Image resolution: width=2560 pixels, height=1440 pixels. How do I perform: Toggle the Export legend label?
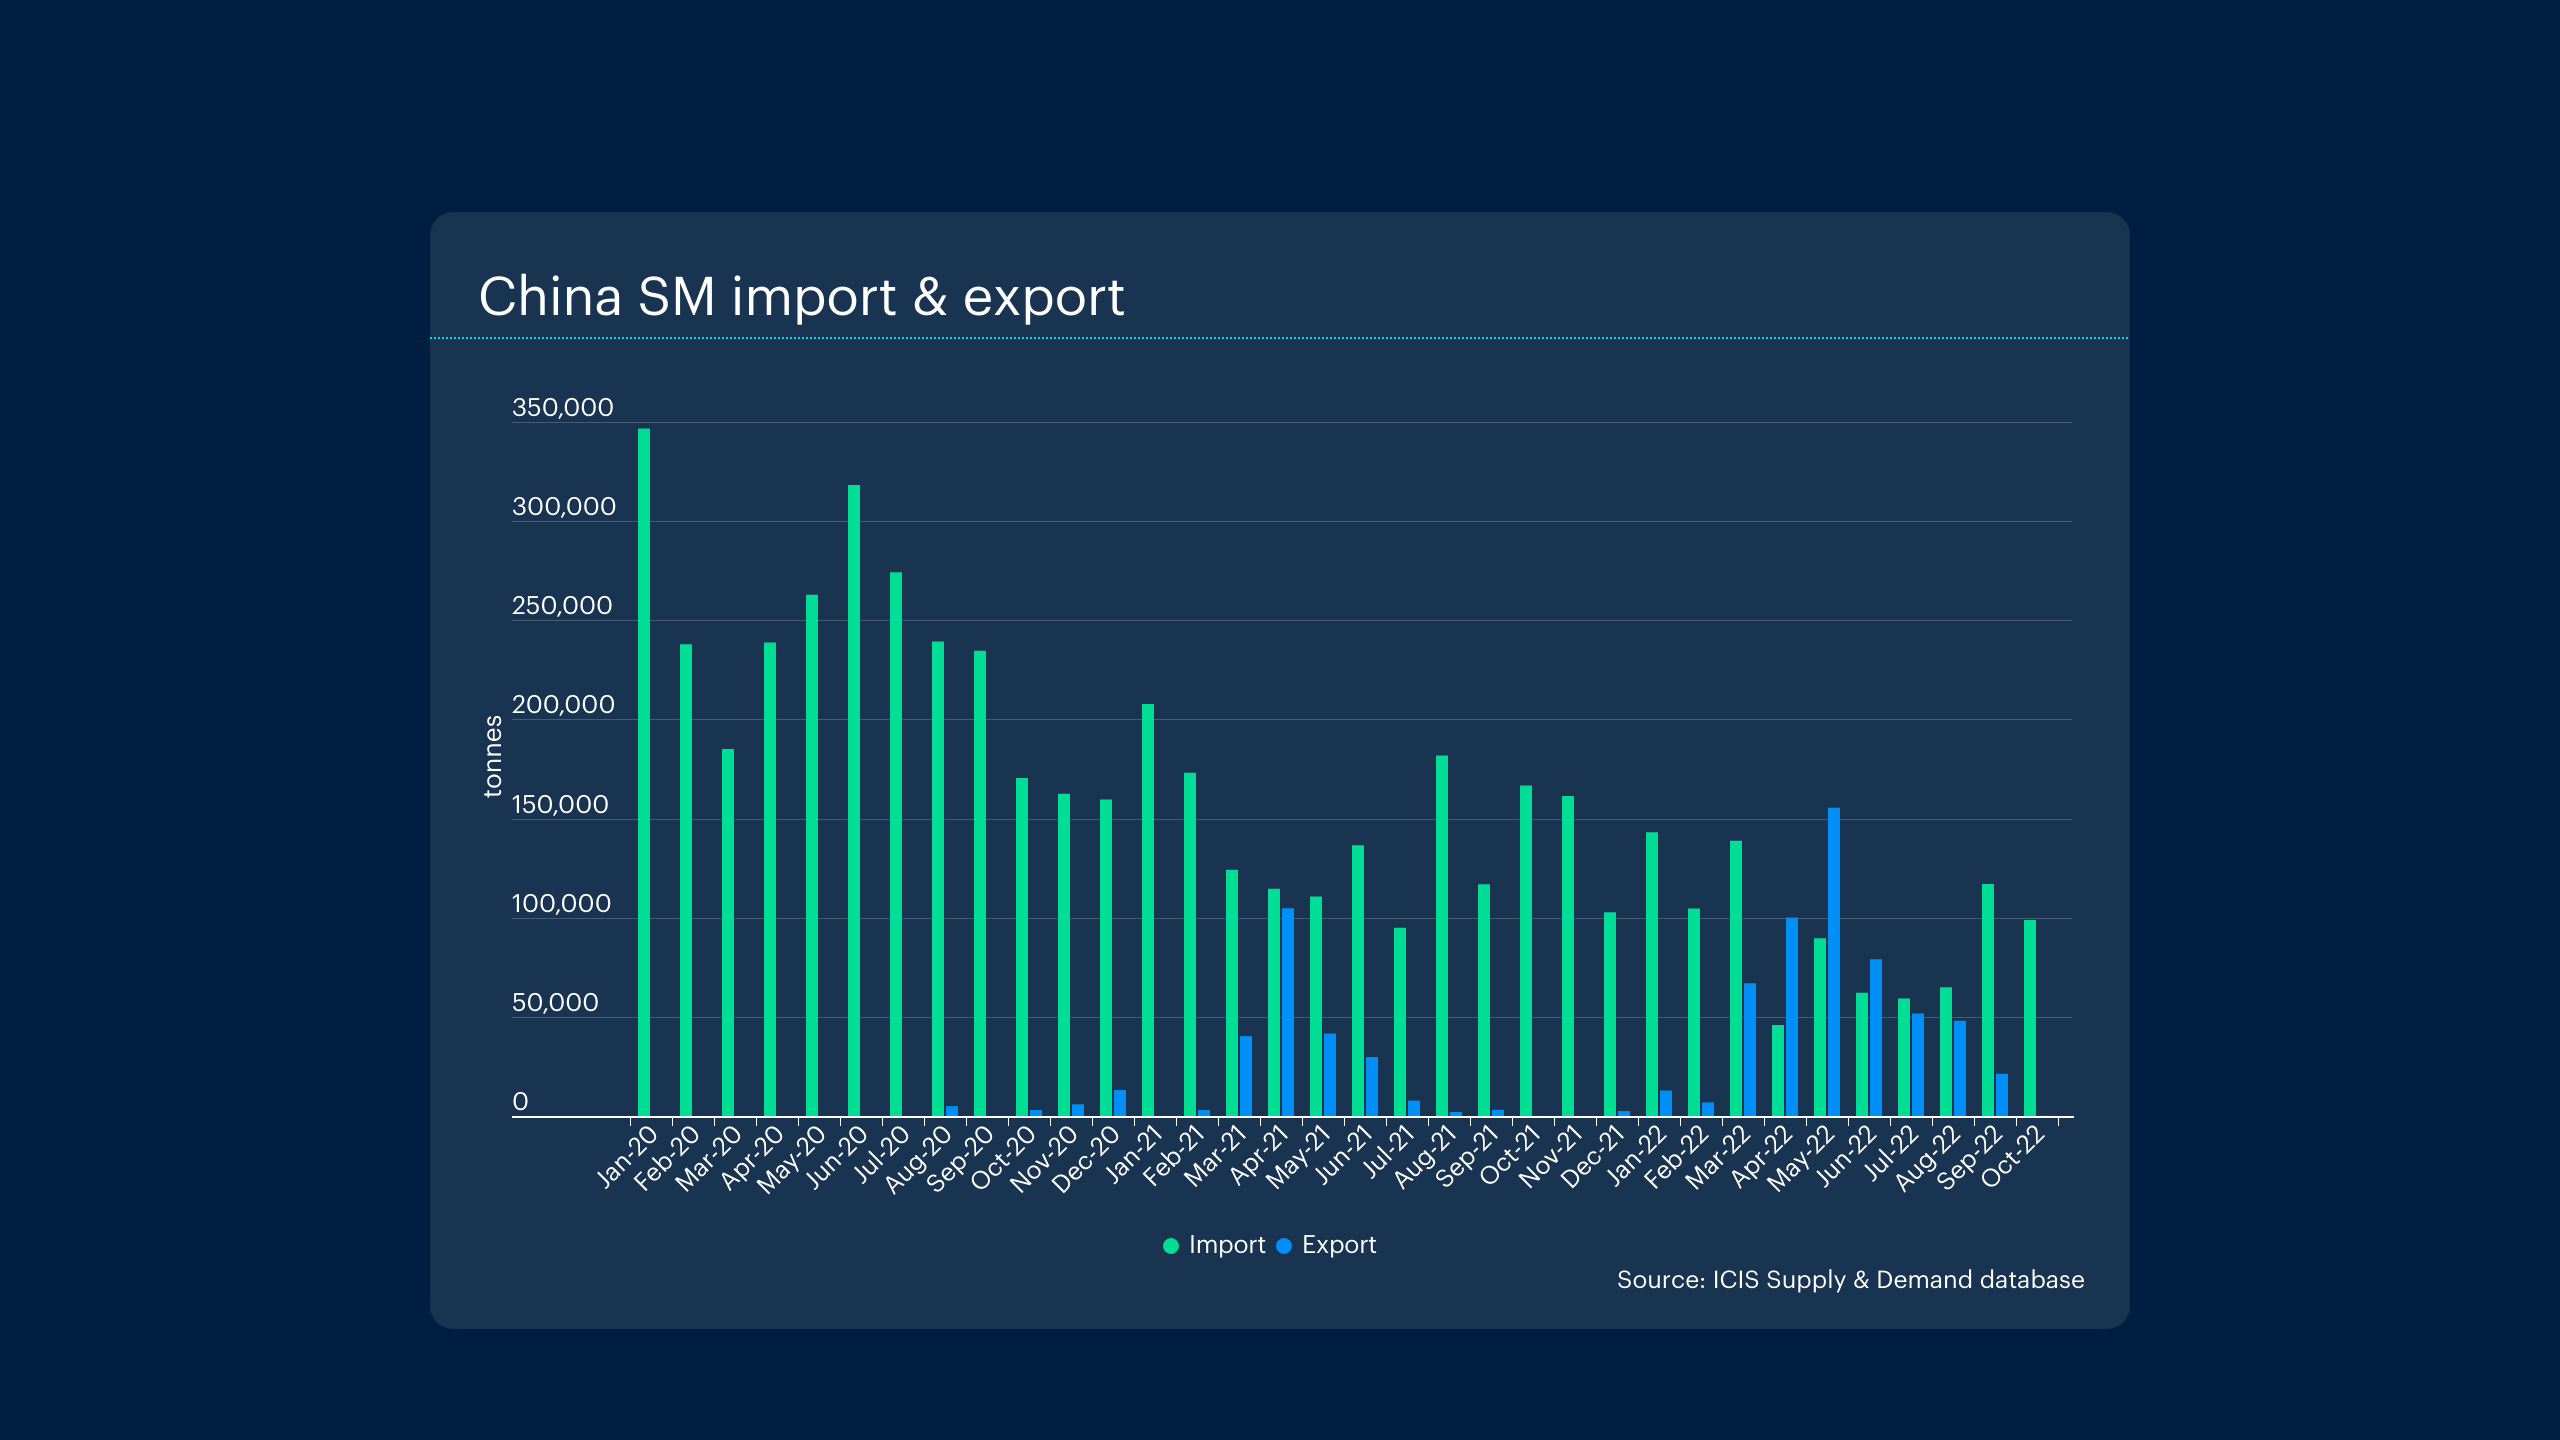click(1338, 1245)
